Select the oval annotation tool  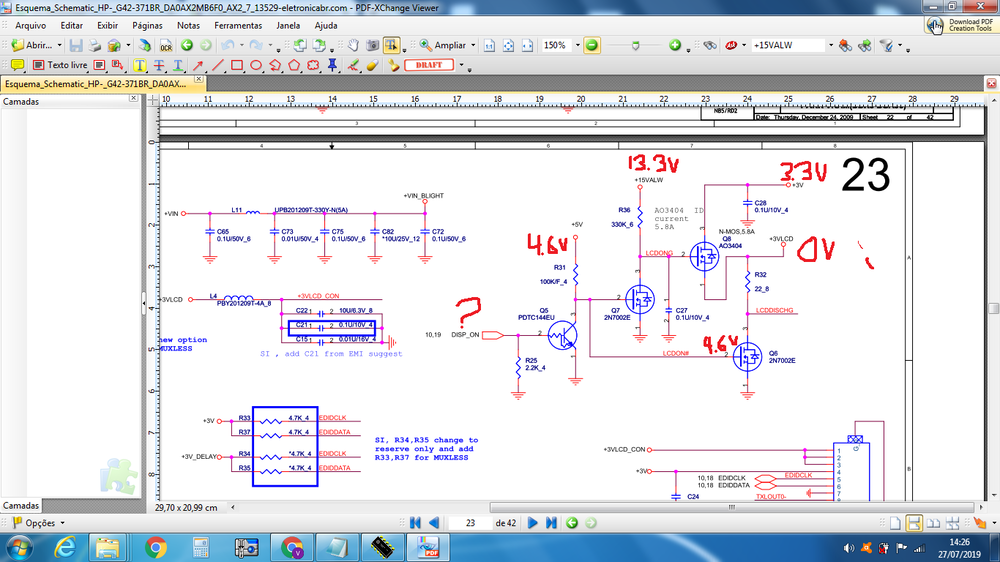pyautogui.click(x=256, y=65)
